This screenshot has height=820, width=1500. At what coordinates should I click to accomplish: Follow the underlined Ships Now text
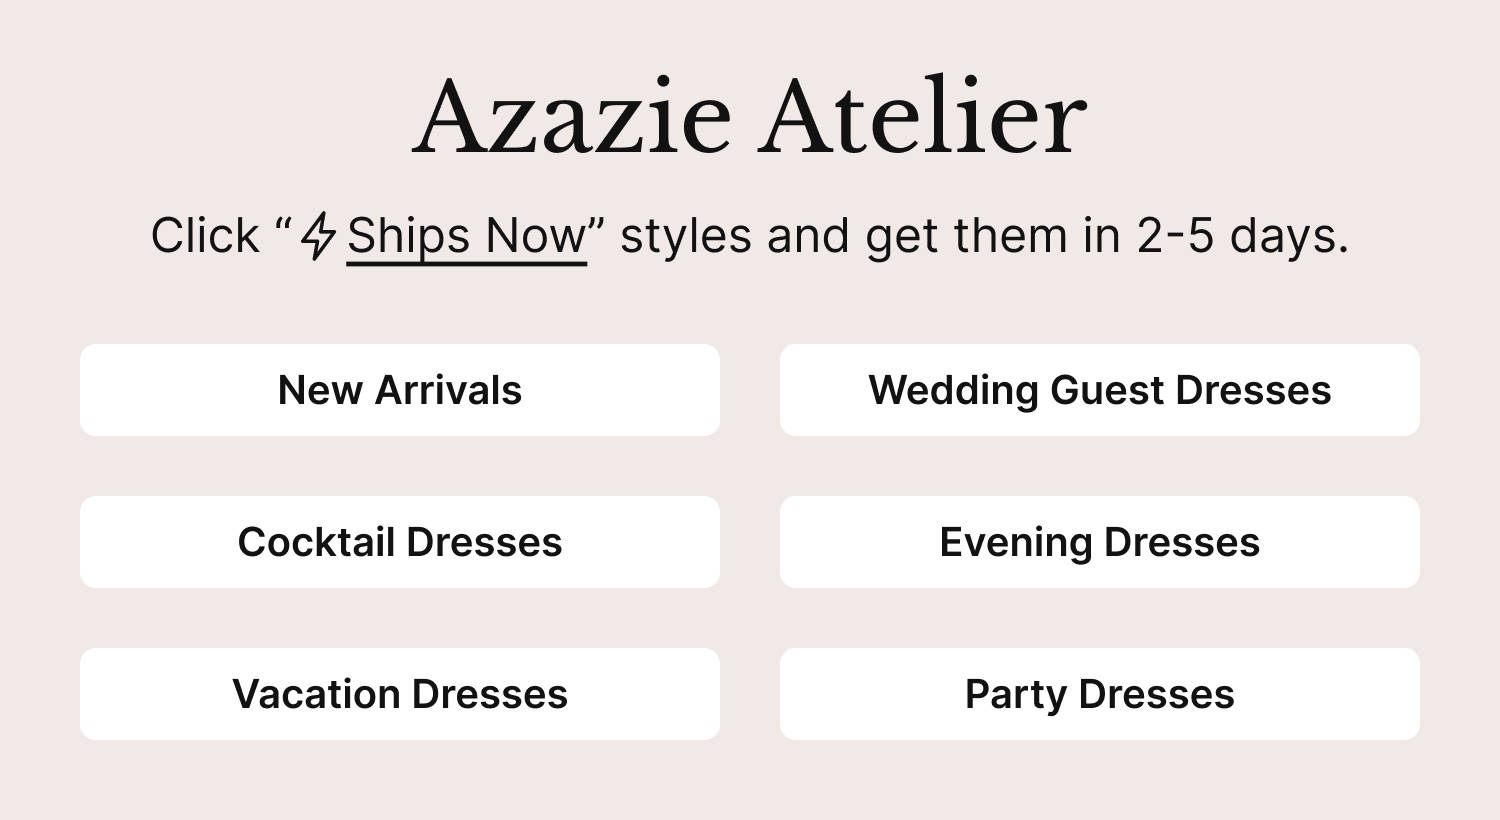[466, 237]
